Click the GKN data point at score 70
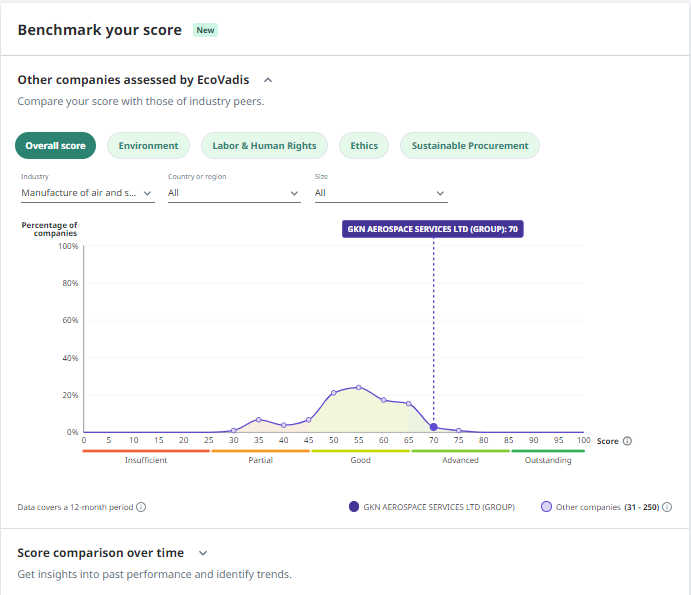 [x=434, y=427]
